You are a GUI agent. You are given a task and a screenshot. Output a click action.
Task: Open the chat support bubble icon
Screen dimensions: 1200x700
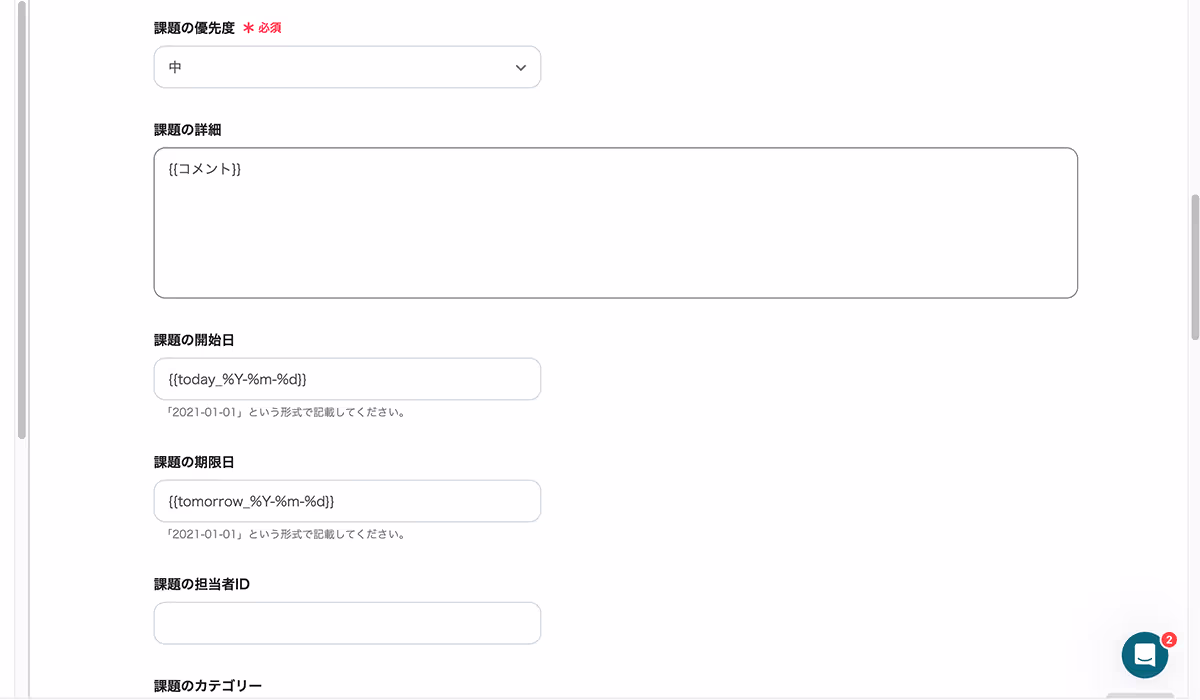1145,655
